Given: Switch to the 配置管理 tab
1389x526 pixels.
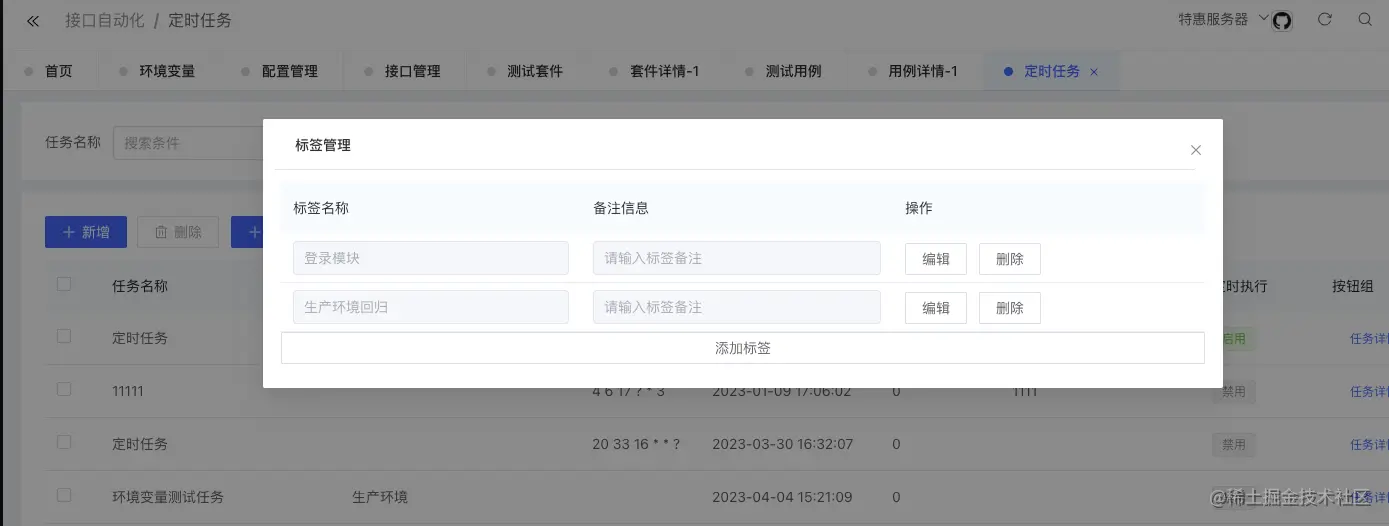Looking at the screenshot, I should coord(290,71).
